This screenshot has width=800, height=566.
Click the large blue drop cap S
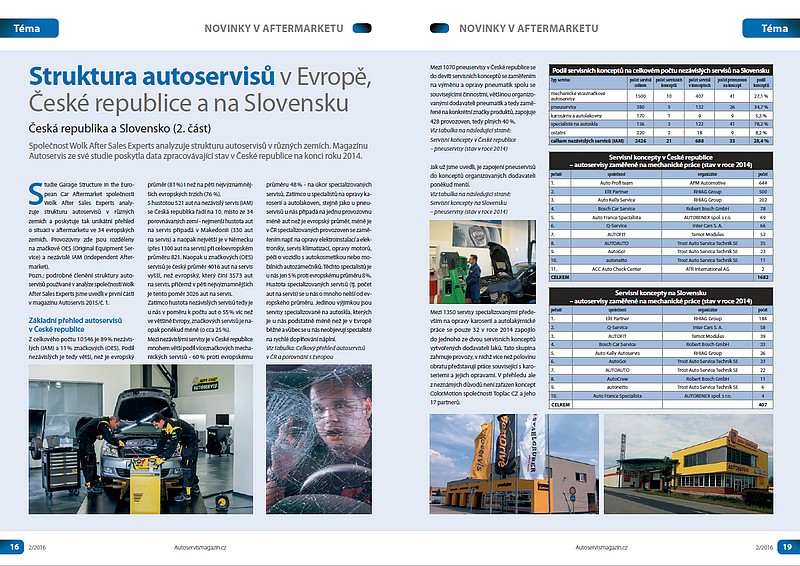[x=35, y=193]
